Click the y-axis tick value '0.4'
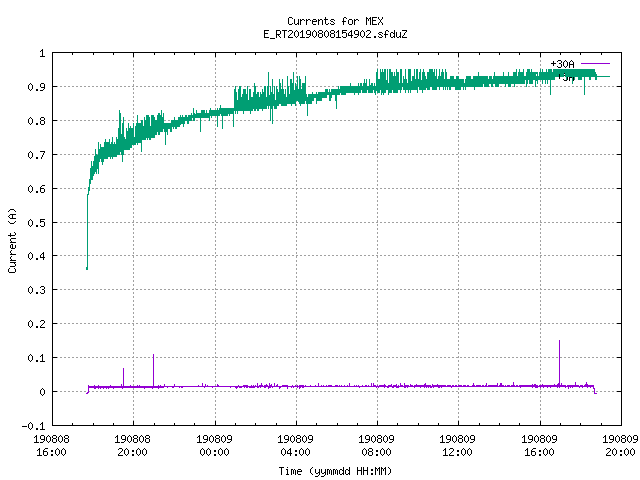This screenshot has width=640, height=480. pyautogui.click(x=36, y=256)
